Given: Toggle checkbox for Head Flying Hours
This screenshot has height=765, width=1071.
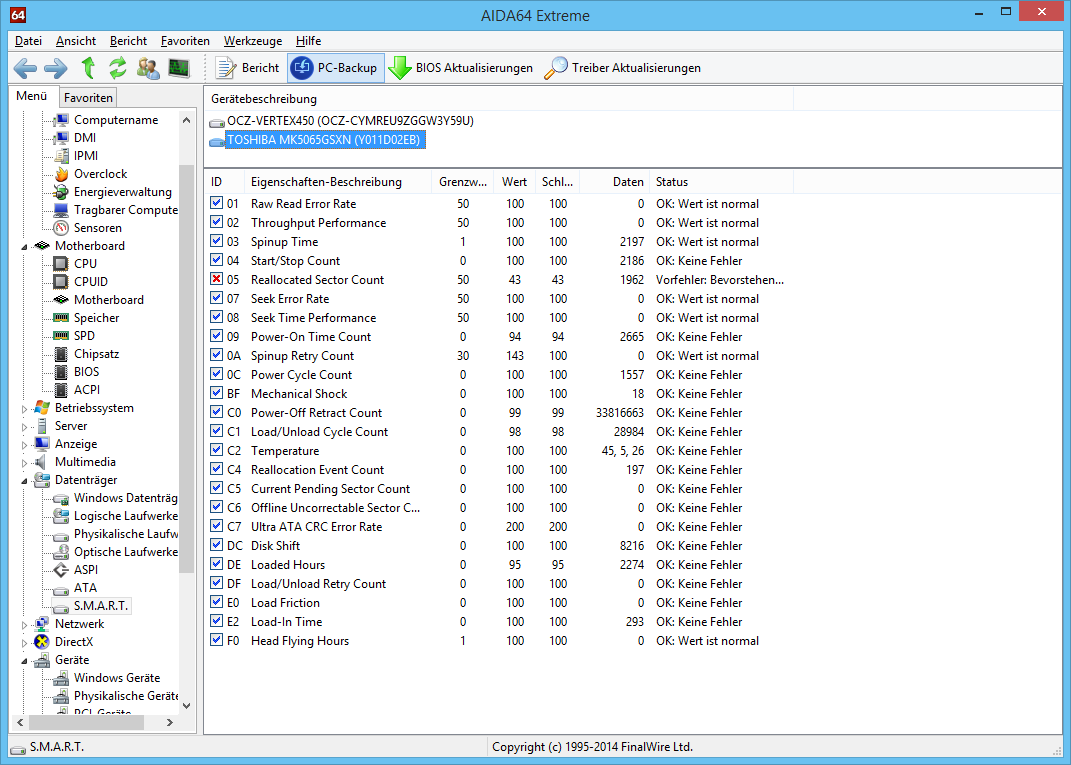Looking at the screenshot, I should 217,640.
